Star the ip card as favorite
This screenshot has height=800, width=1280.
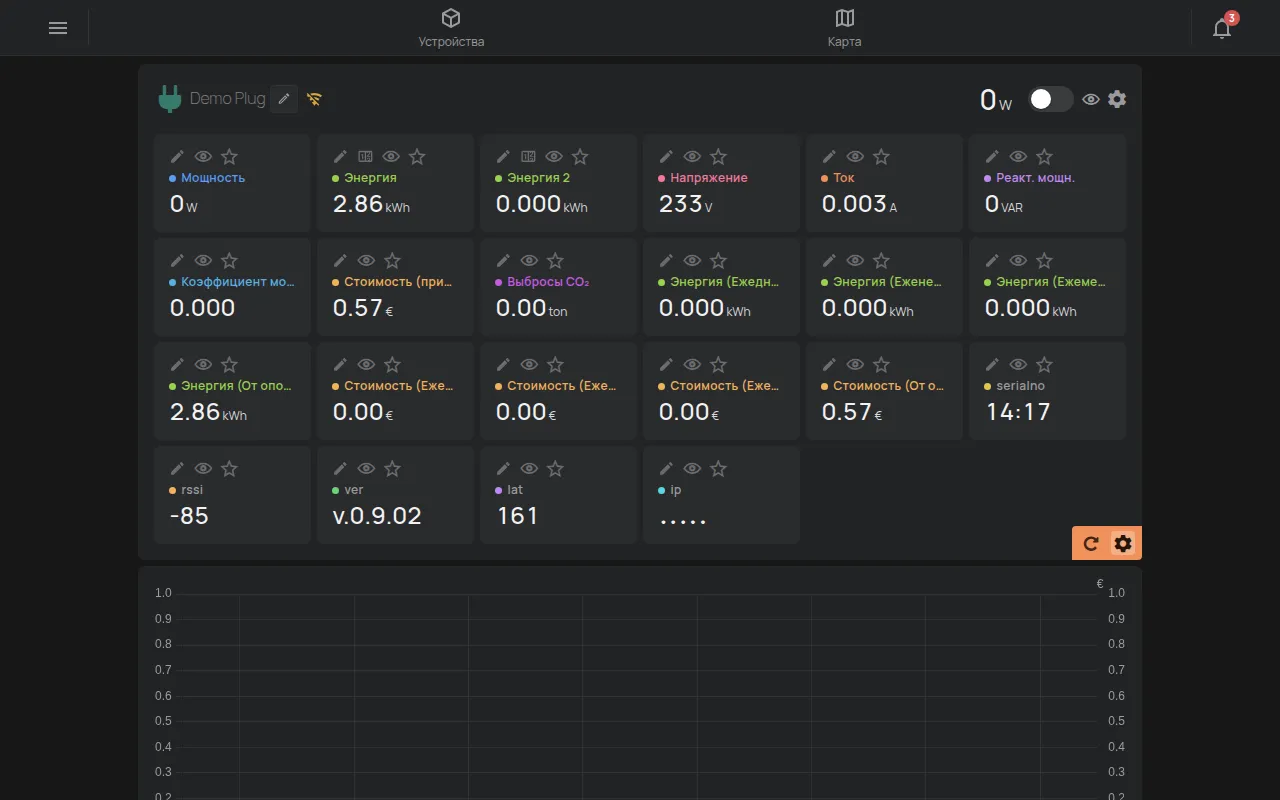(x=718, y=468)
